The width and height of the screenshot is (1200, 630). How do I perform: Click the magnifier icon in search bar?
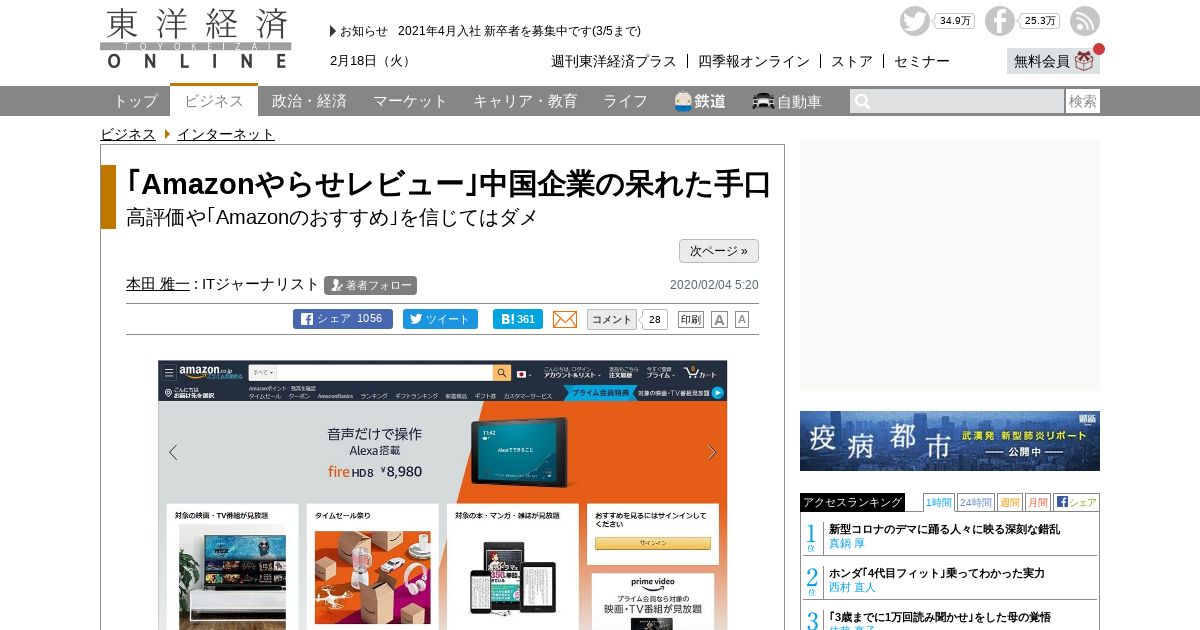[862, 101]
